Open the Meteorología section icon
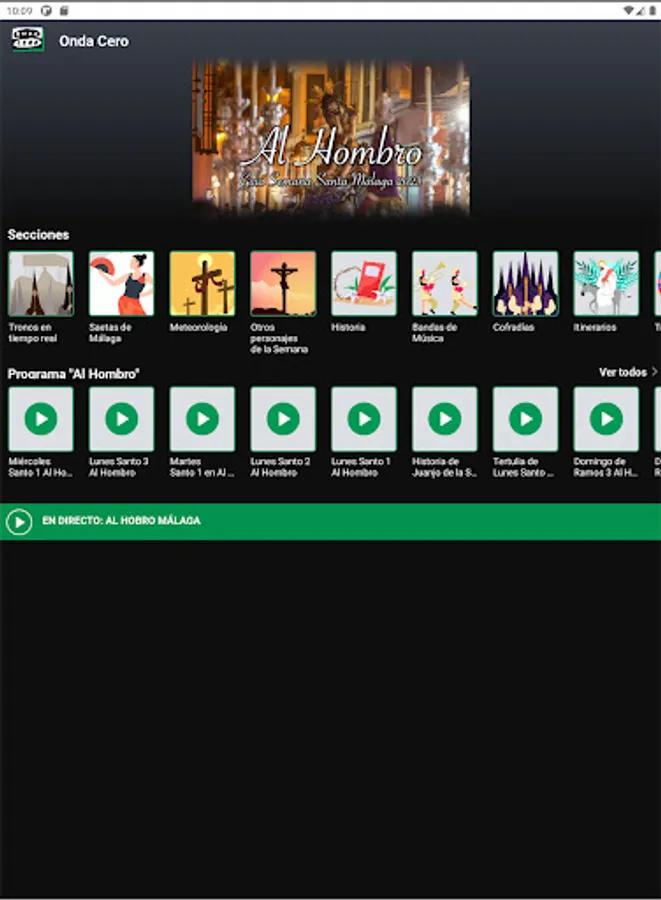The image size is (661, 900). tap(203, 284)
